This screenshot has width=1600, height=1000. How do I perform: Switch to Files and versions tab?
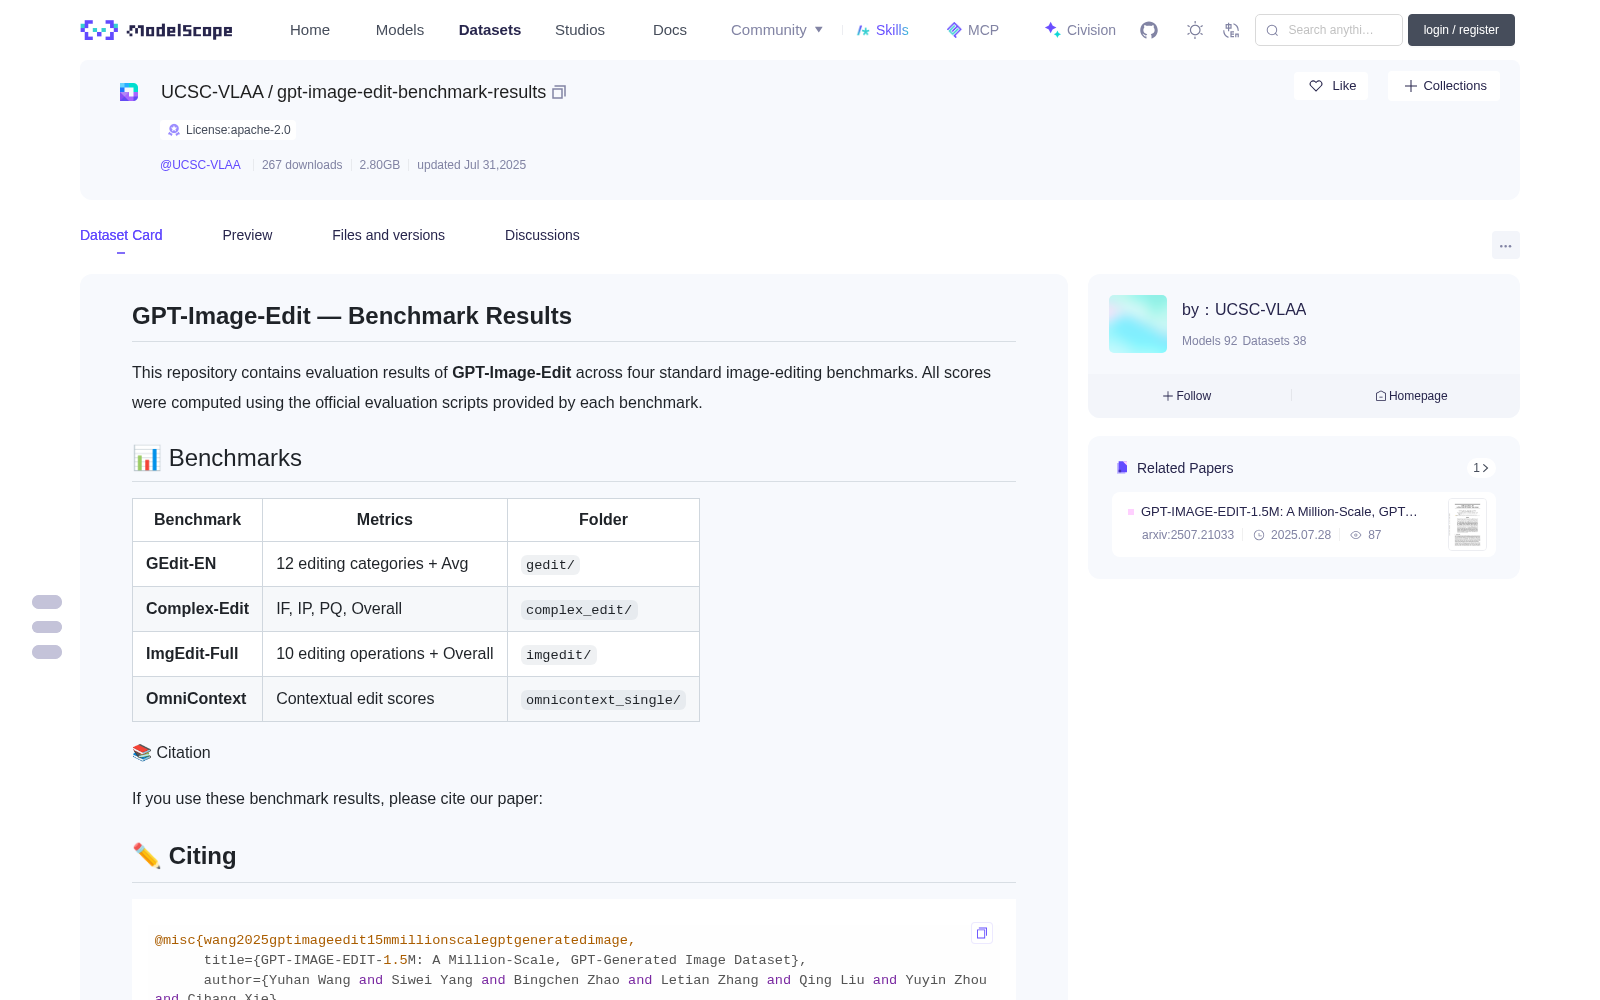388,235
